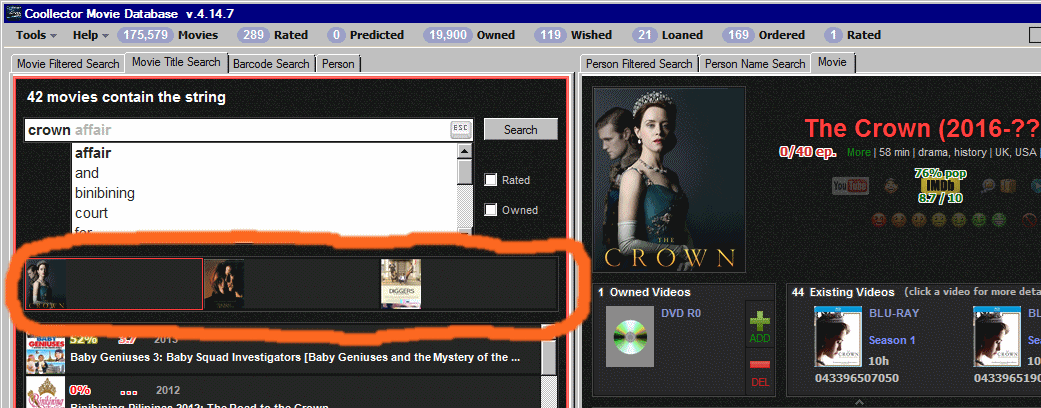1041x408 pixels.
Task: Click the 19,900 Owned counter
Action: click(x=469, y=35)
